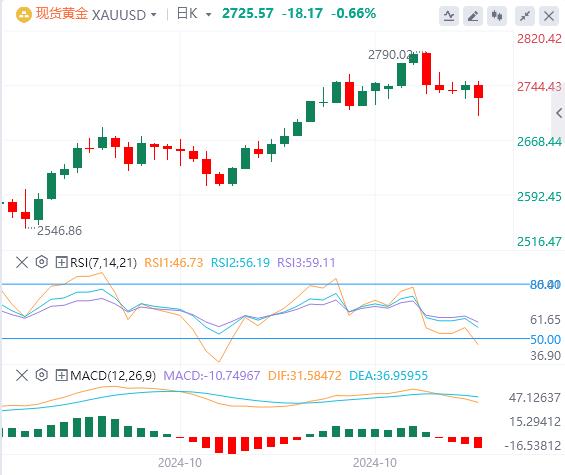Viewport: 565px width, 475px height.
Task: Collapse the chart to smaller view
Action: [x=525, y=16]
